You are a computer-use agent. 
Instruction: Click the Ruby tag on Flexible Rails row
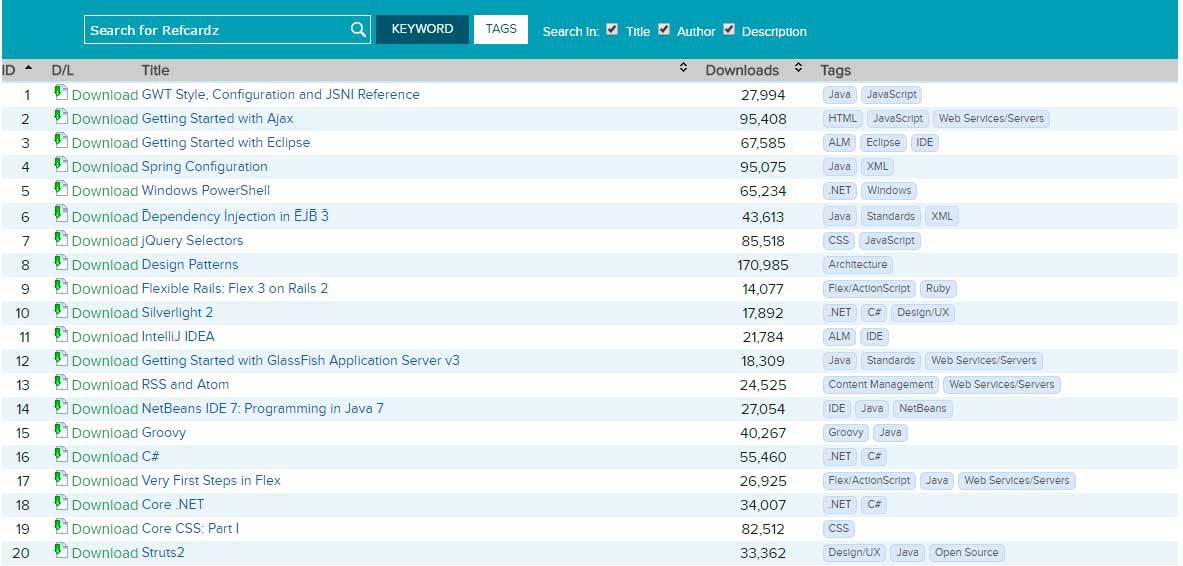[938, 288]
